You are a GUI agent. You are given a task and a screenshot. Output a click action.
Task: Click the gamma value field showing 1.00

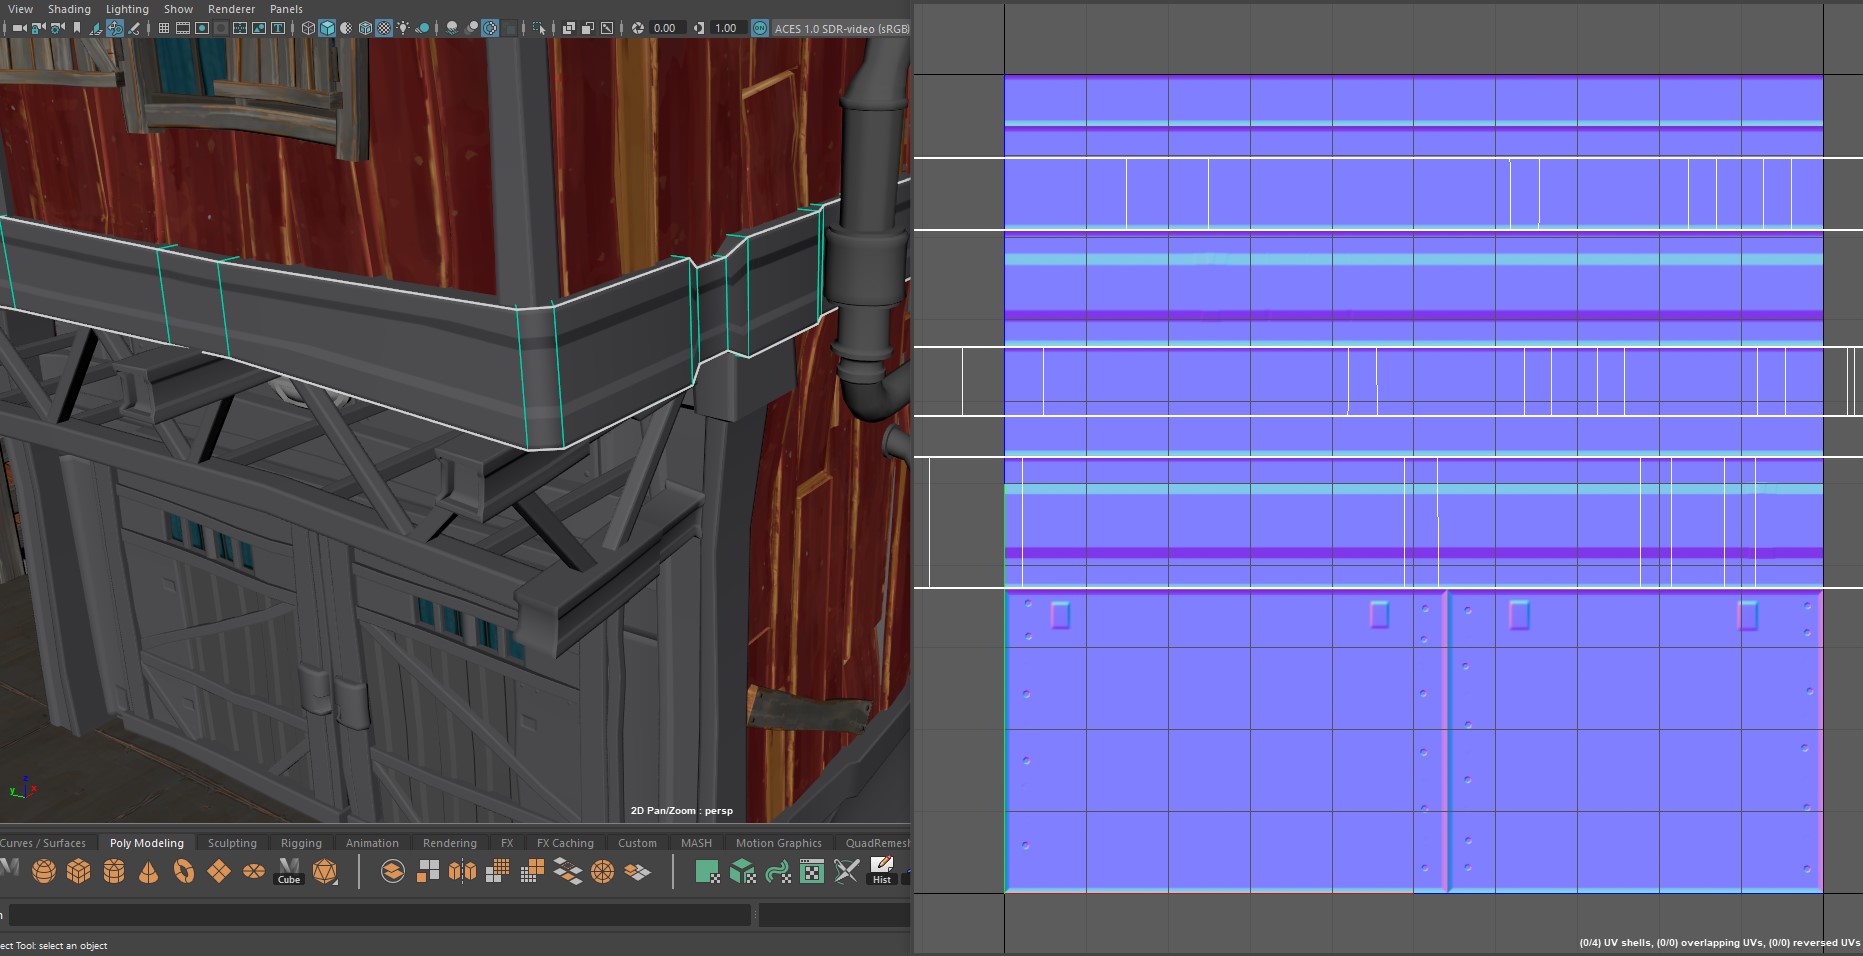point(726,28)
